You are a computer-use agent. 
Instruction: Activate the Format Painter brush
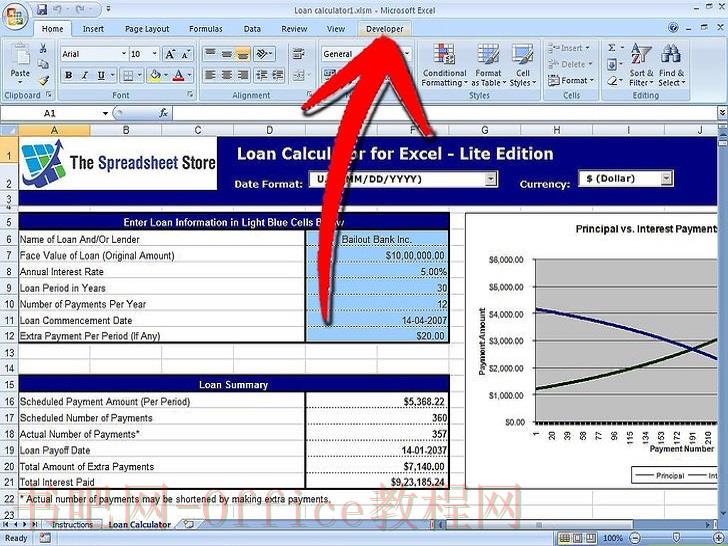[x=43, y=81]
